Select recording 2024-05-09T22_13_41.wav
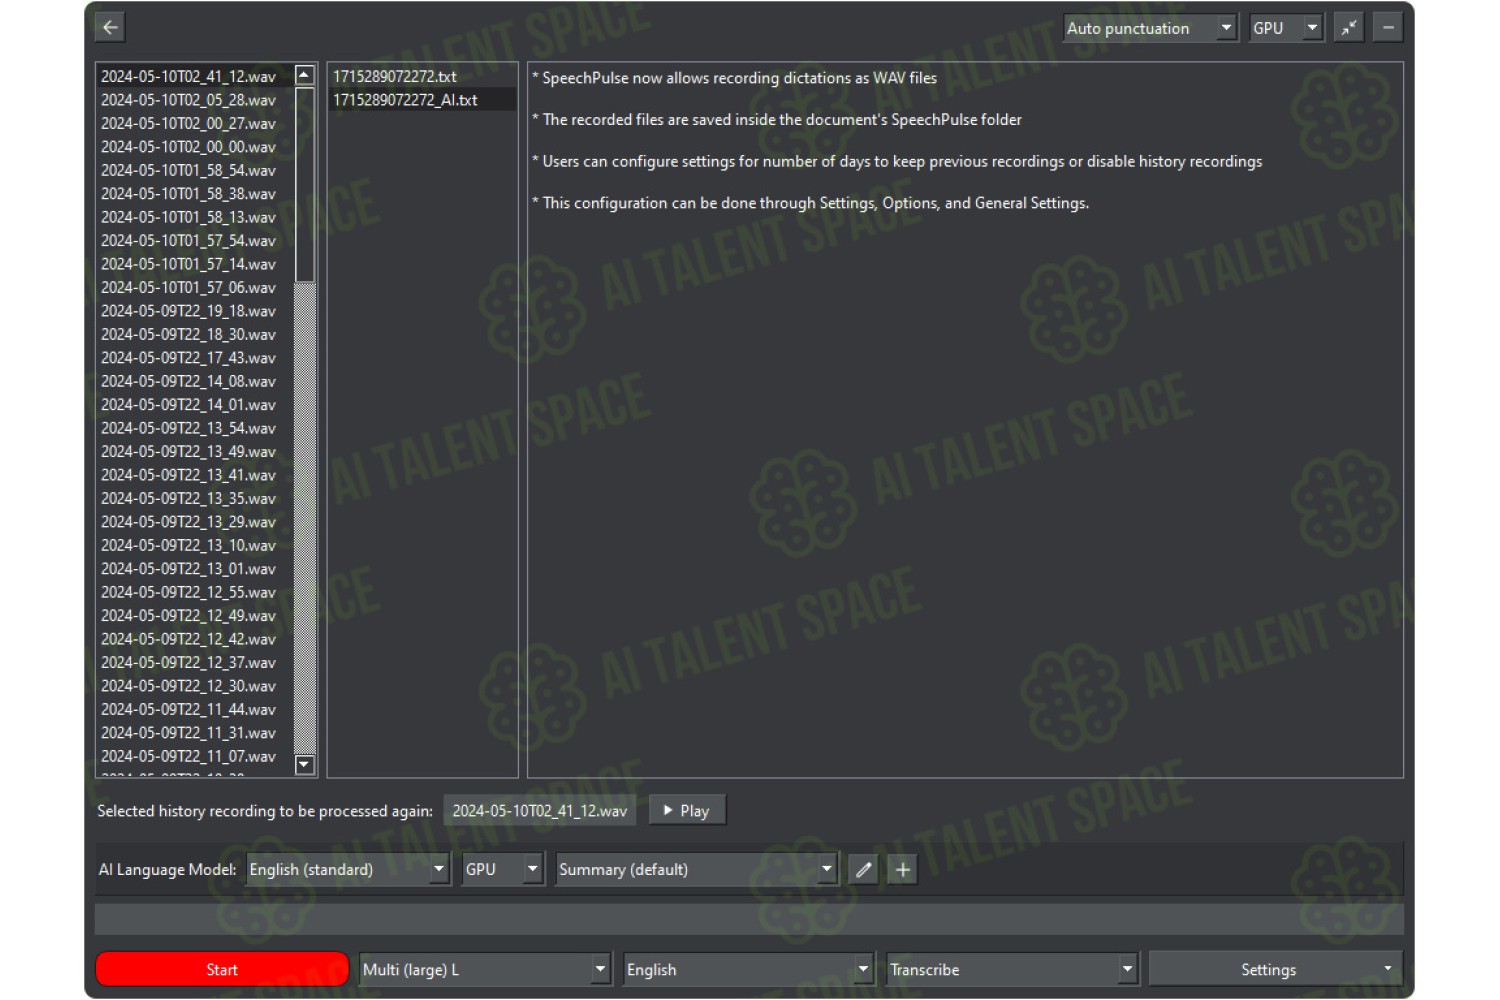The width and height of the screenshot is (1500, 1000). click(195, 475)
